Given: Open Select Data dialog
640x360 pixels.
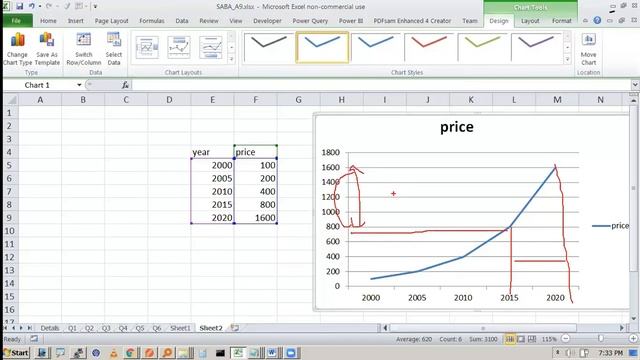Looking at the screenshot, I should (x=114, y=49).
